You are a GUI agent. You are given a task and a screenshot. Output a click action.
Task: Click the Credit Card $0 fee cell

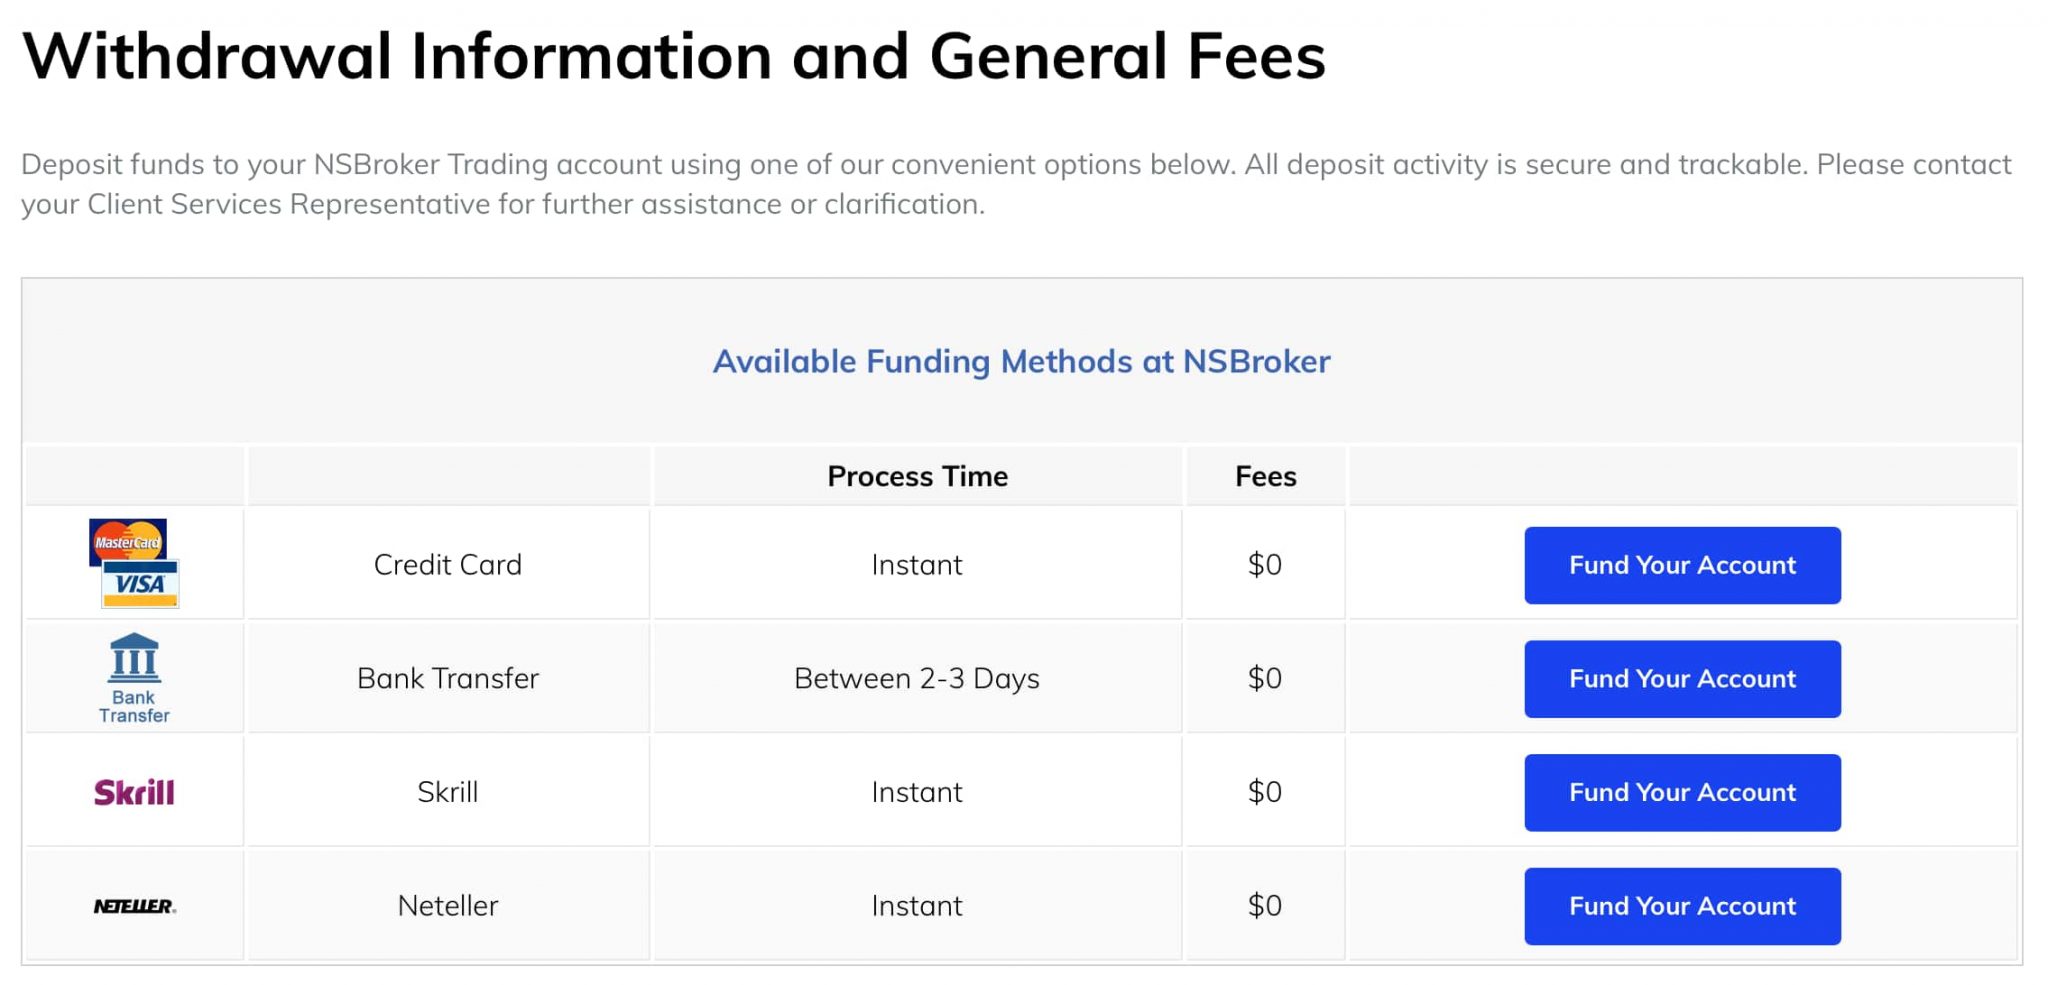click(x=1264, y=565)
